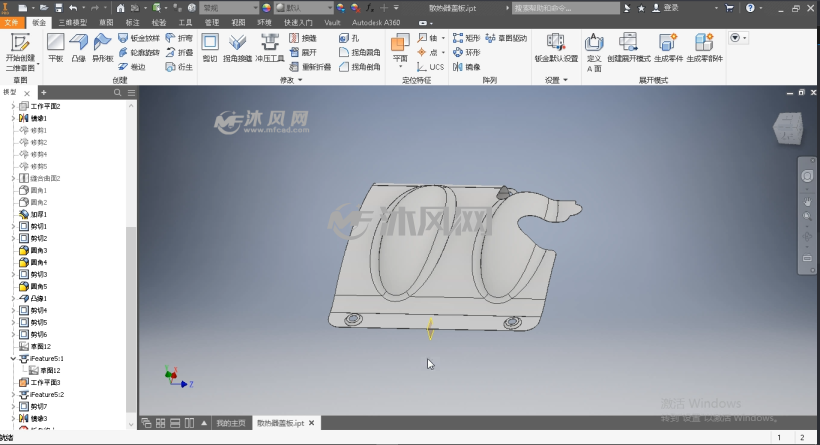Viewport: 820px width, 445px height.
Task: Open the Punch Tool (冲压工具)
Action: click(x=270, y=48)
